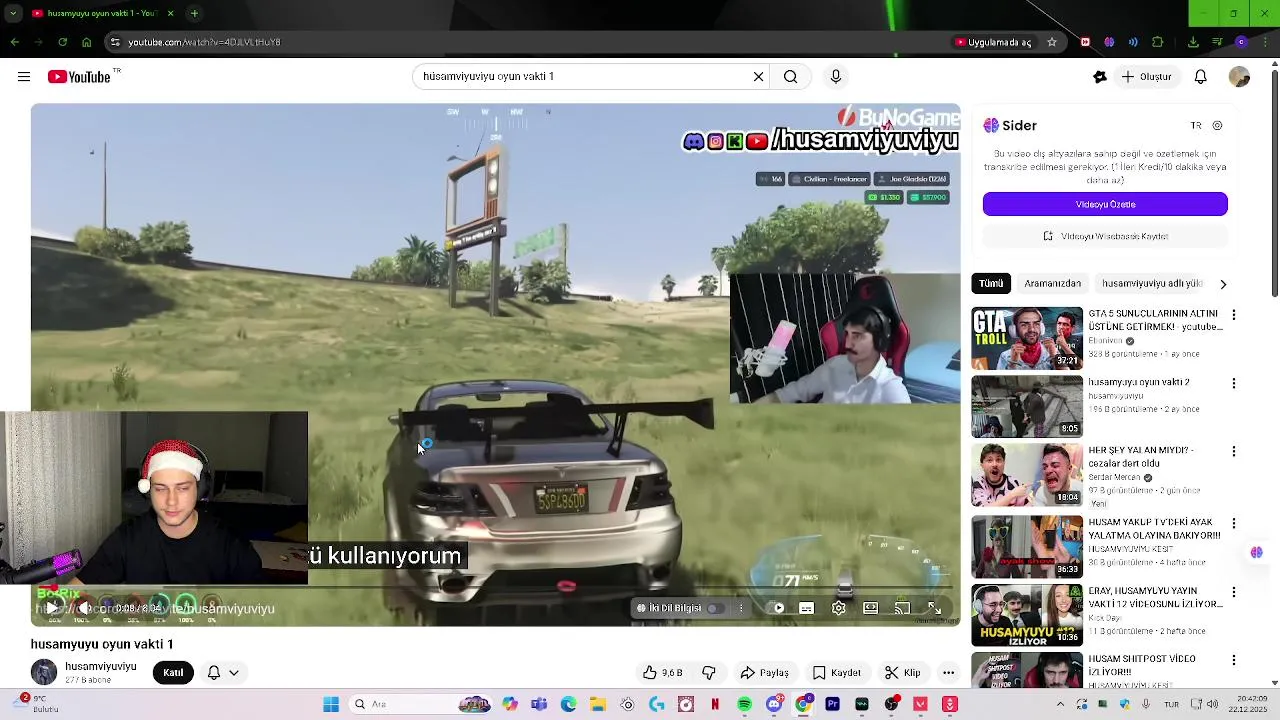Open player settings gear
Viewport: 1280px width, 720px height.
(839, 608)
